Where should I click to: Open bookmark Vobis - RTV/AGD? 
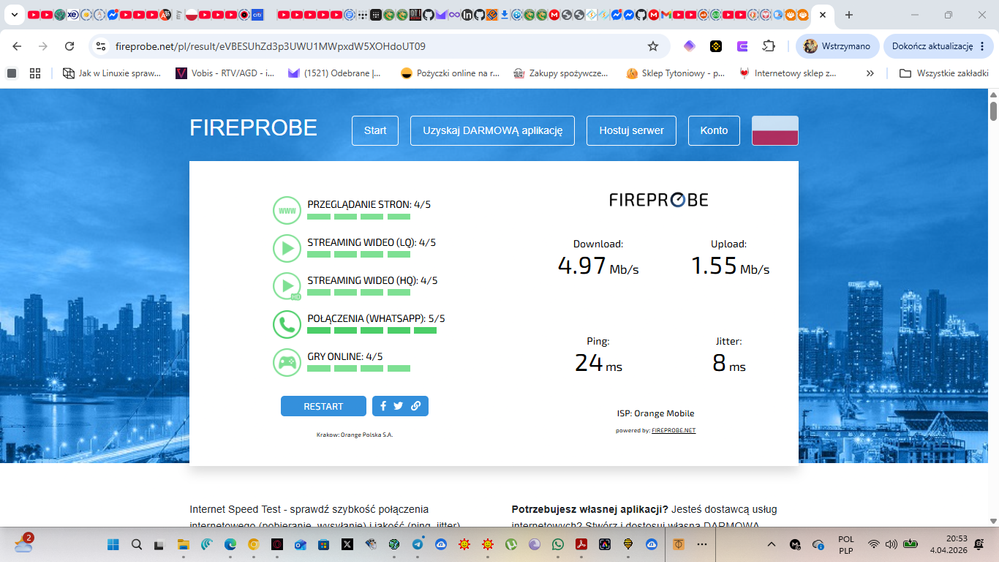coord(225,73)
